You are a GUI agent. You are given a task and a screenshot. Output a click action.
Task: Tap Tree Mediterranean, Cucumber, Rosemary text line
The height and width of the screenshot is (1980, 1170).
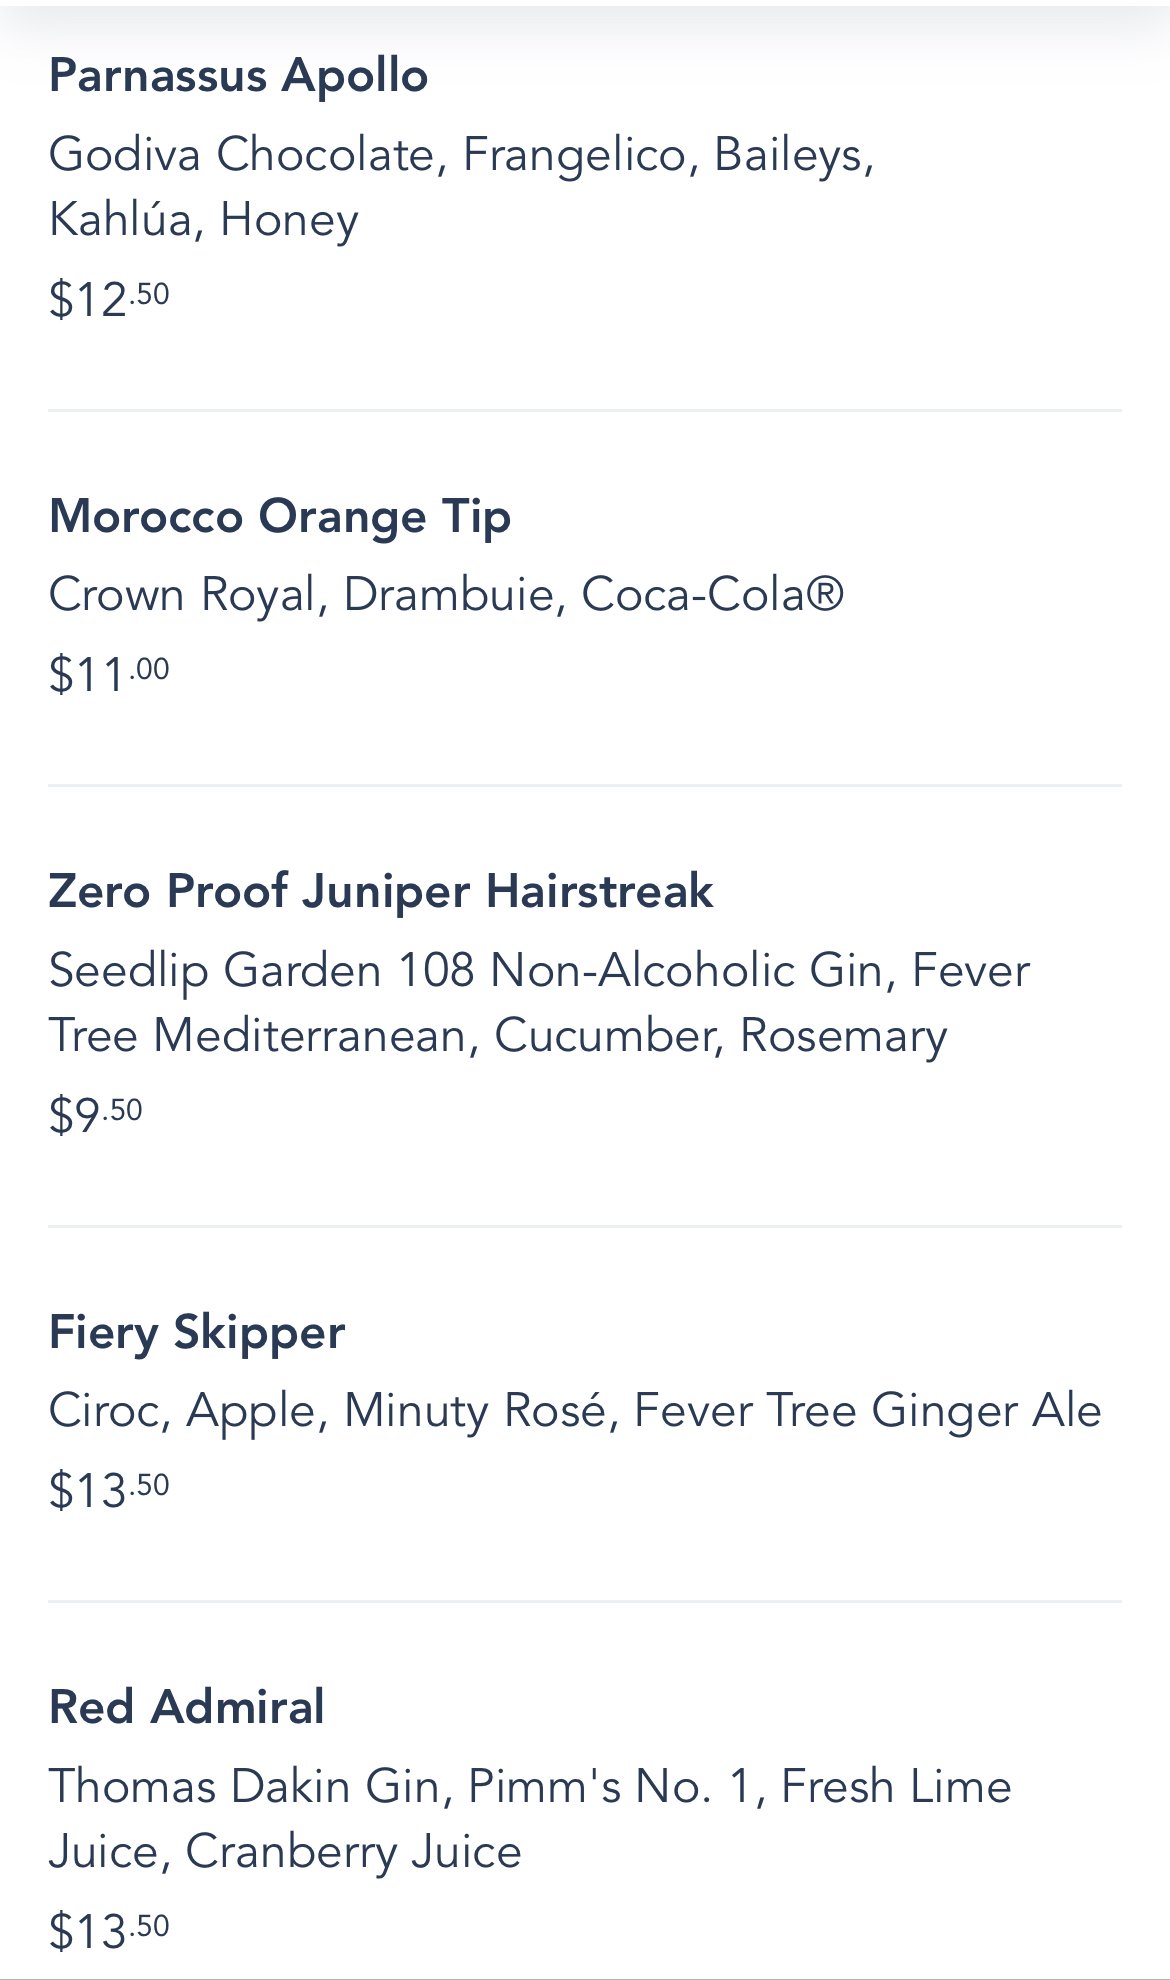point(498,1036)
